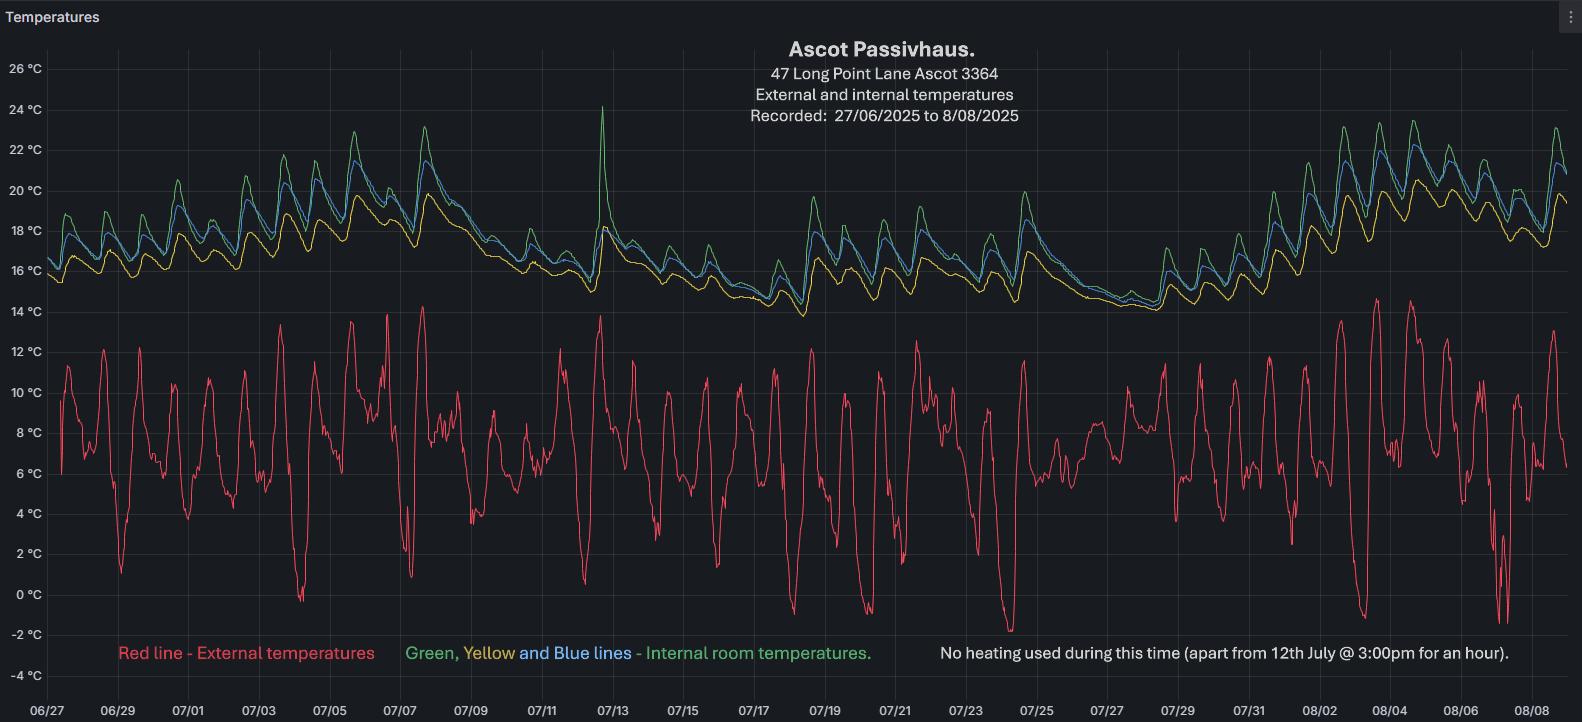Click the -4 °C y-axis label
The height and width of the screenshot is (722, 1582).
[27, 675]
